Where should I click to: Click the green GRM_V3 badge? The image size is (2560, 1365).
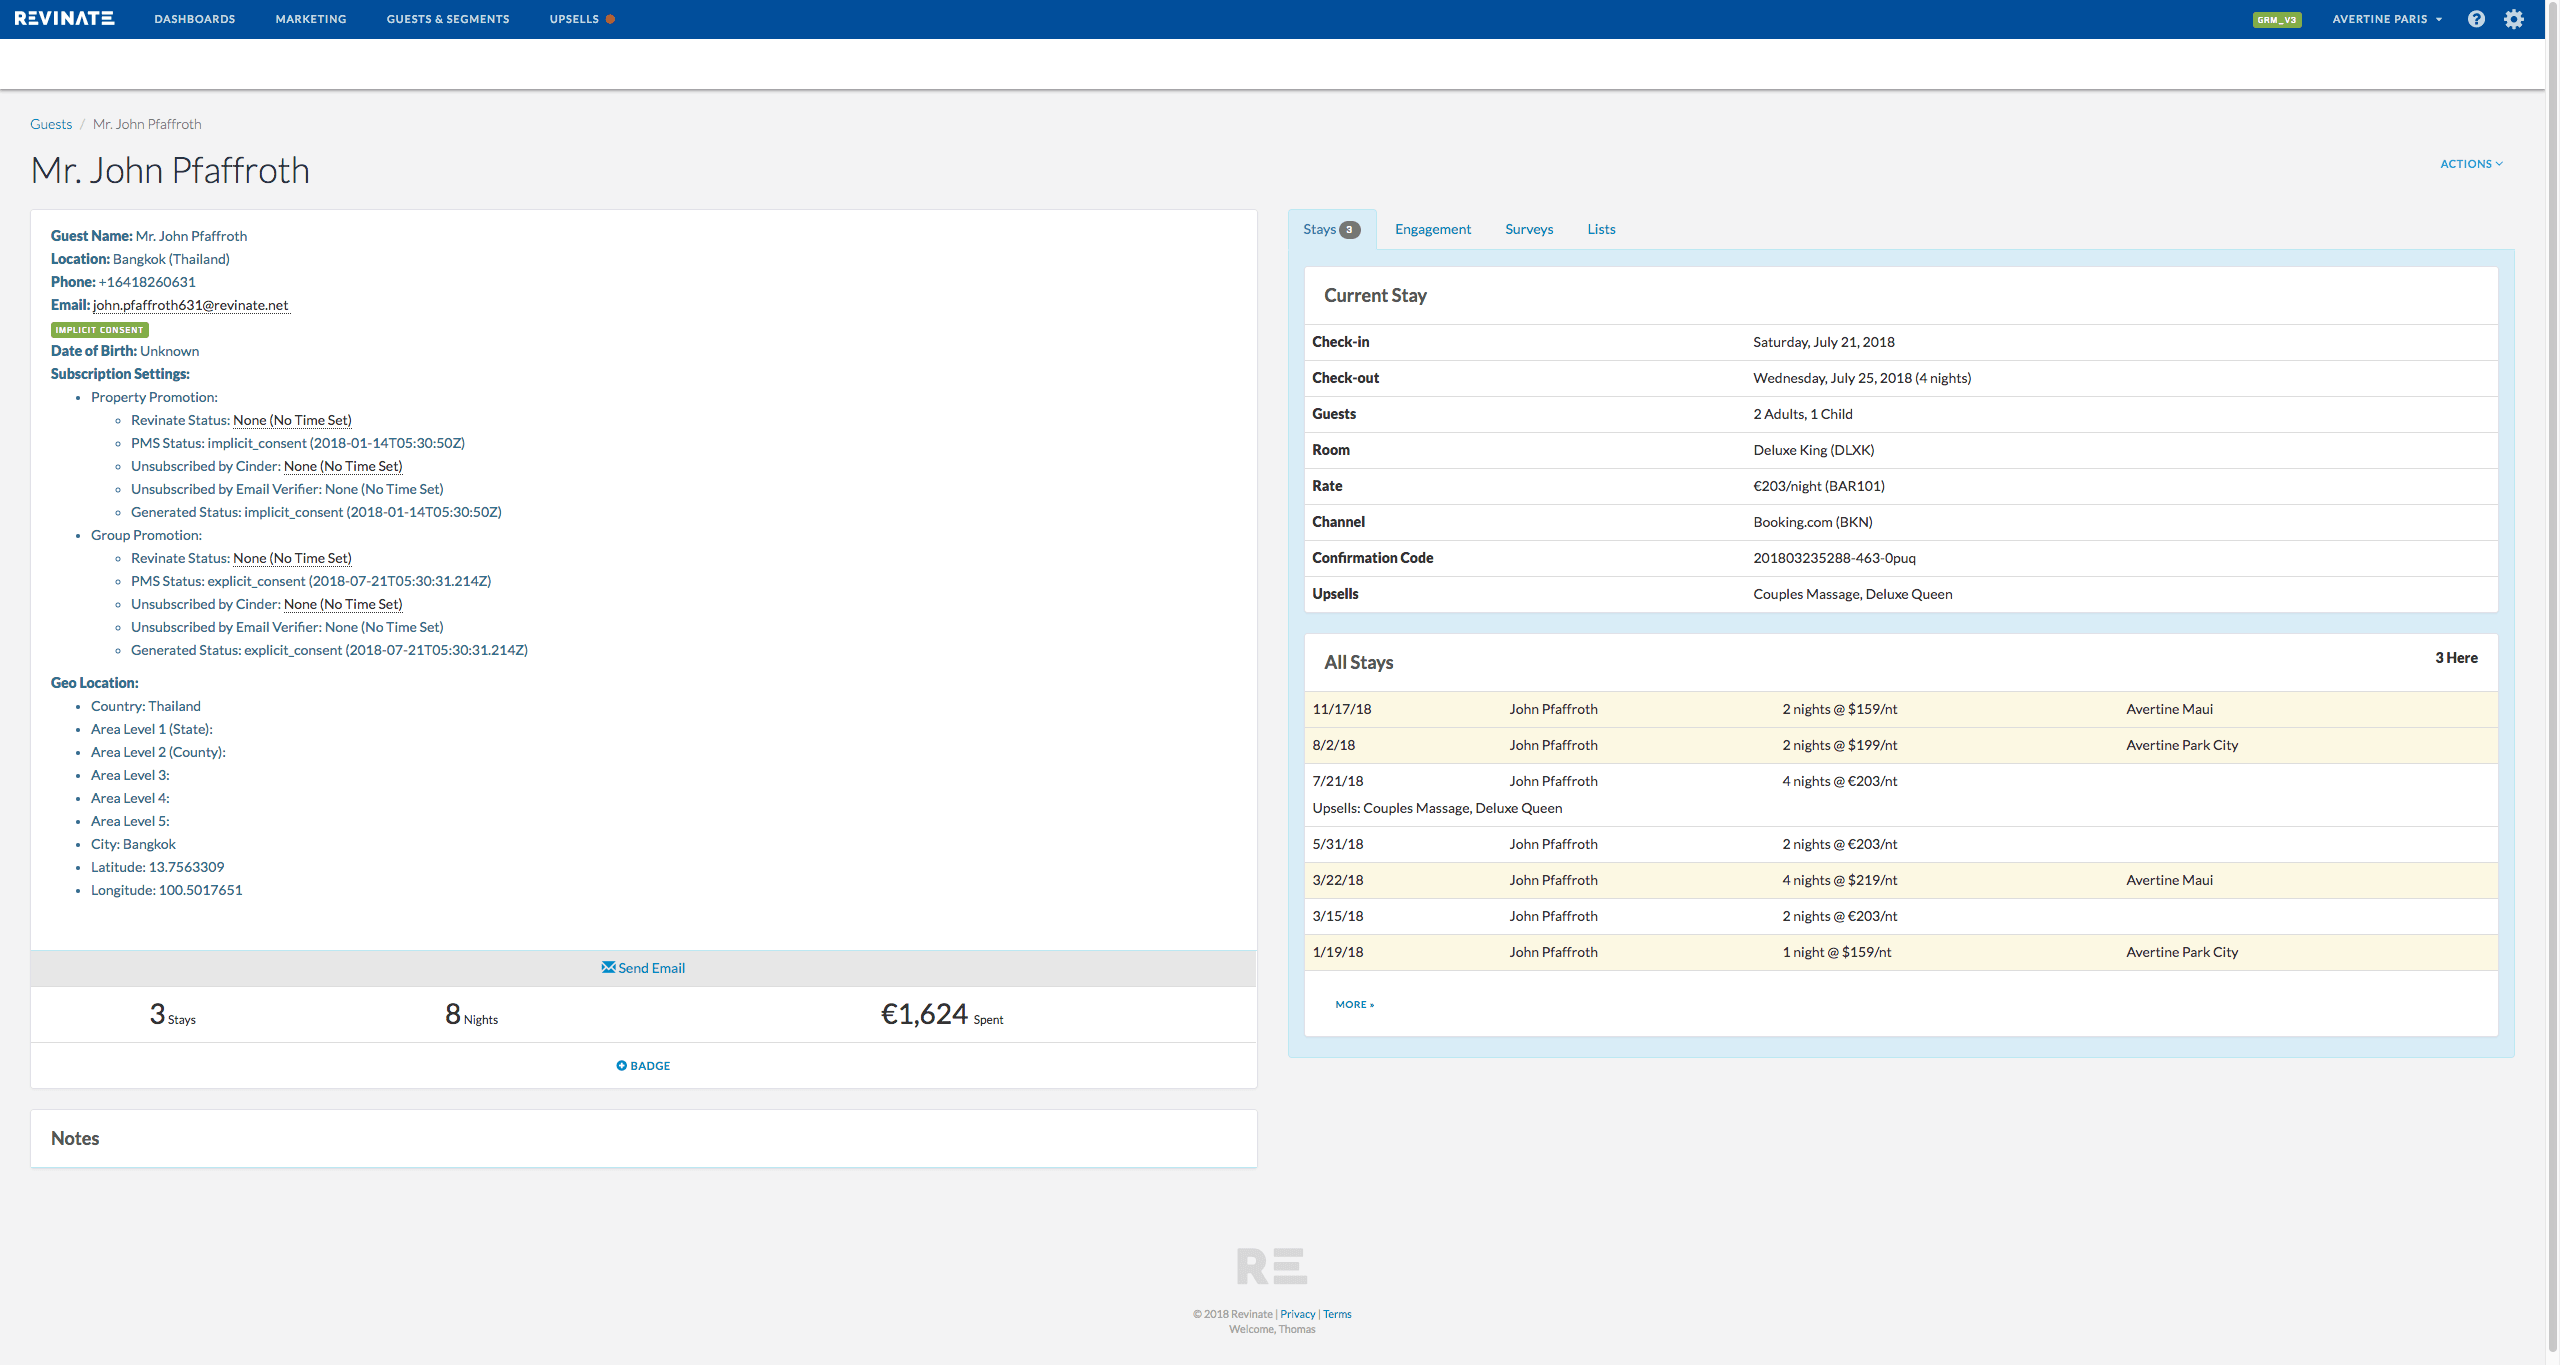2276,19
